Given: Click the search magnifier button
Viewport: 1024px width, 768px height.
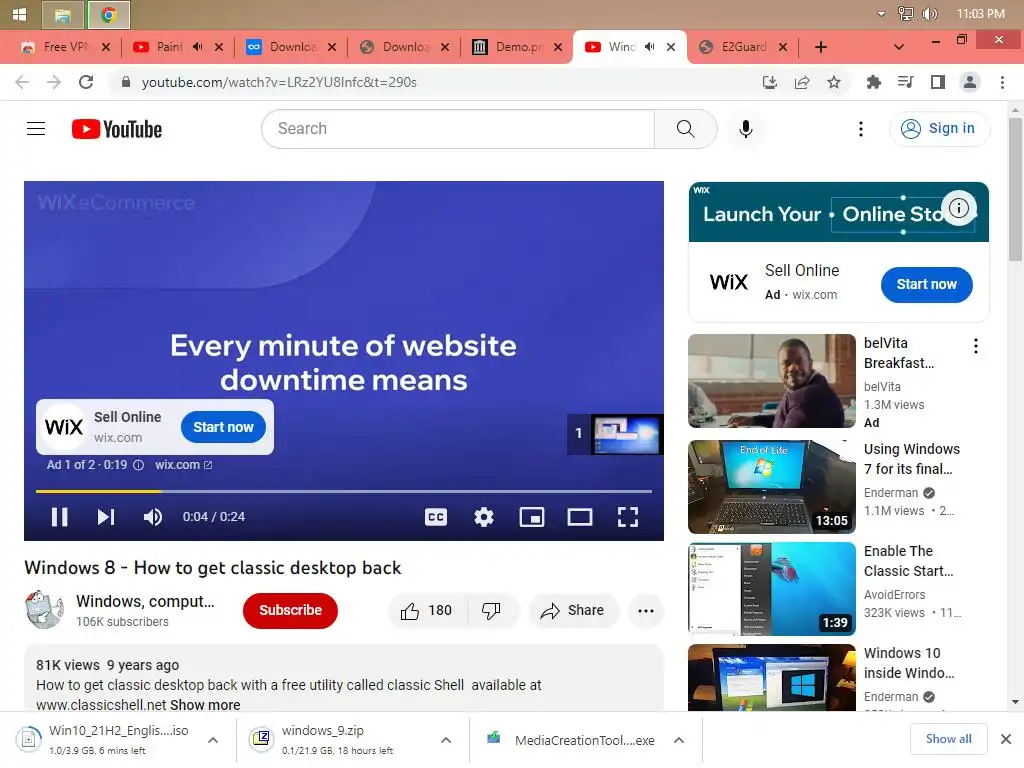Looking at the screenshot, I should click(686, 129).
